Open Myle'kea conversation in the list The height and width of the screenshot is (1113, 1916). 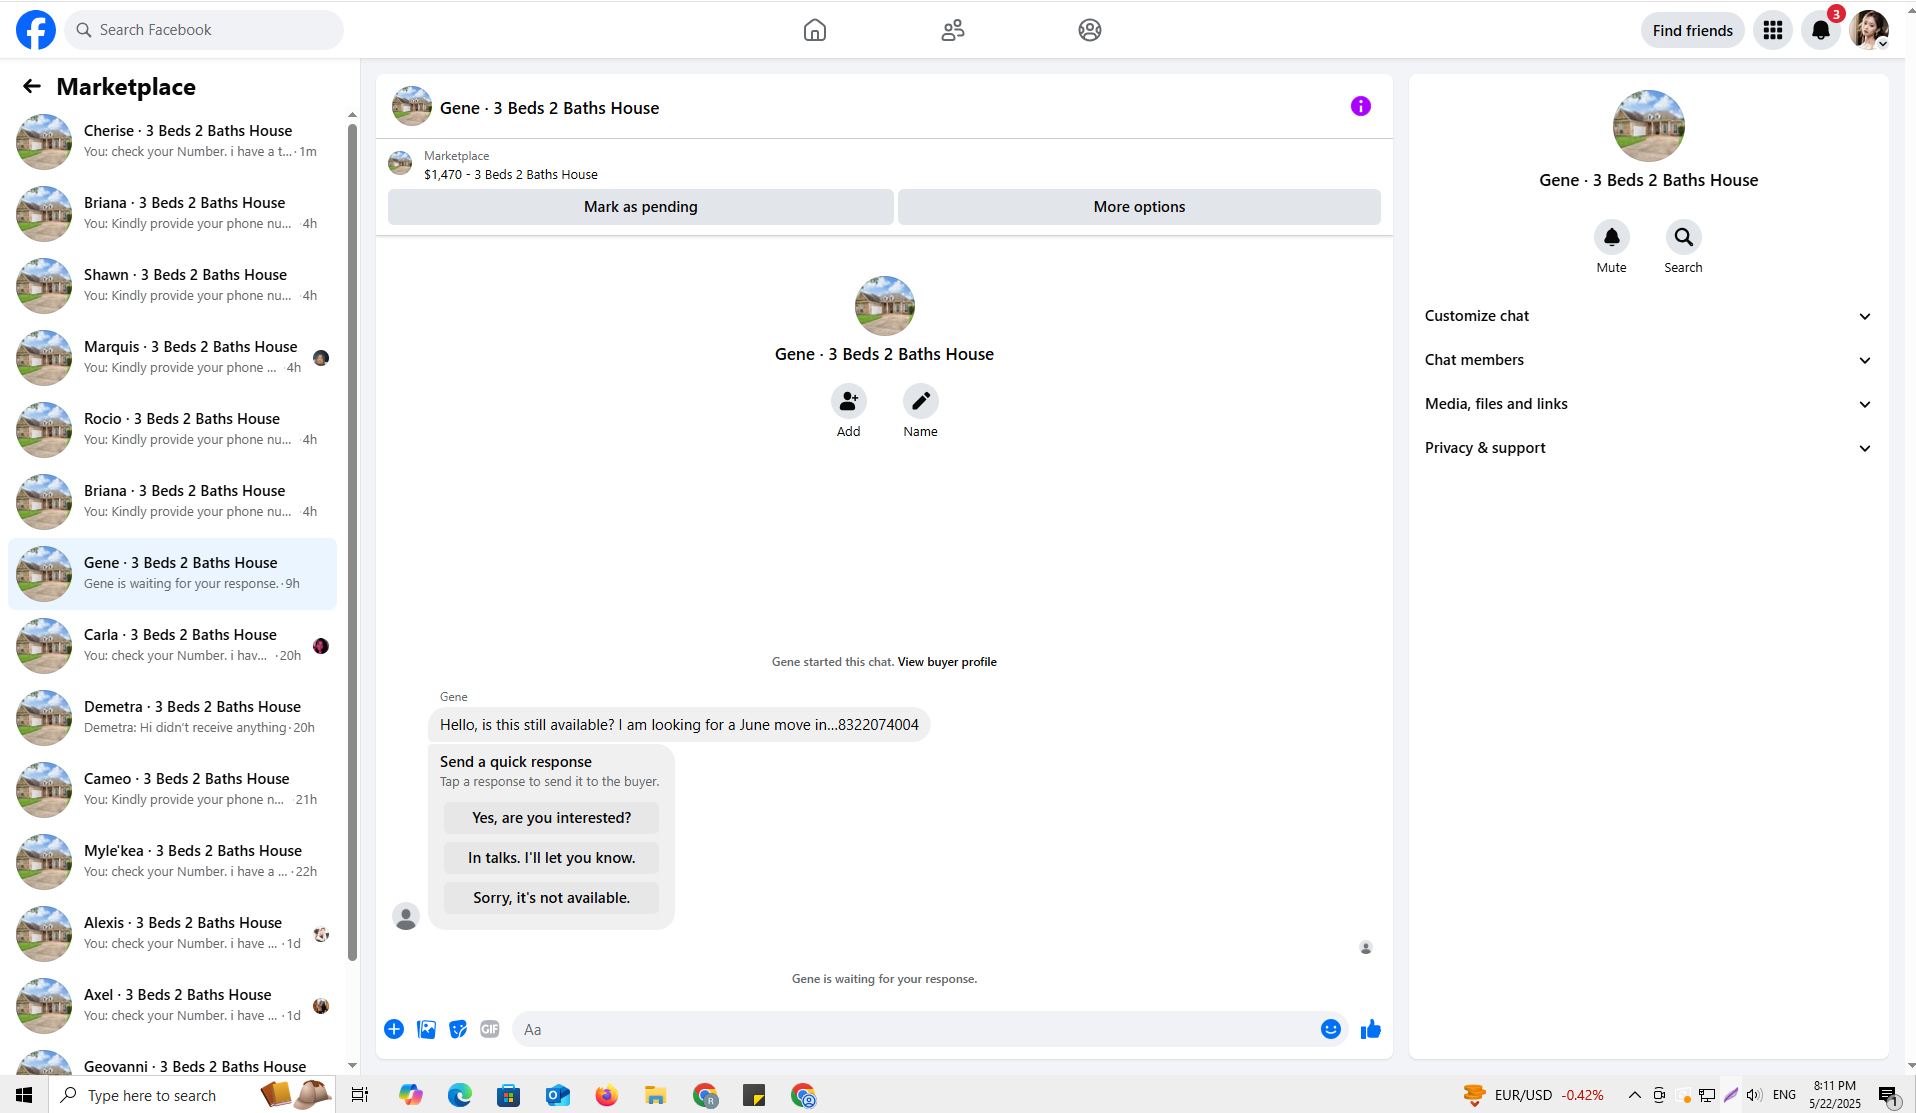click(172, 862)
